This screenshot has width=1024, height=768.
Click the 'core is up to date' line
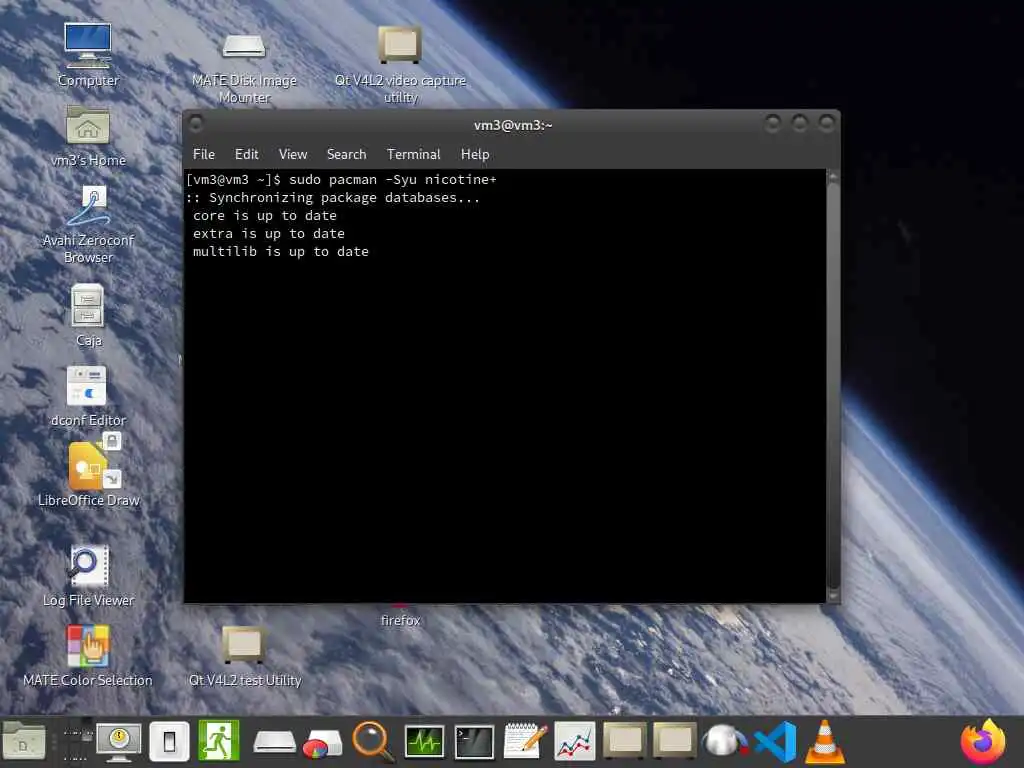pos(264,216)
